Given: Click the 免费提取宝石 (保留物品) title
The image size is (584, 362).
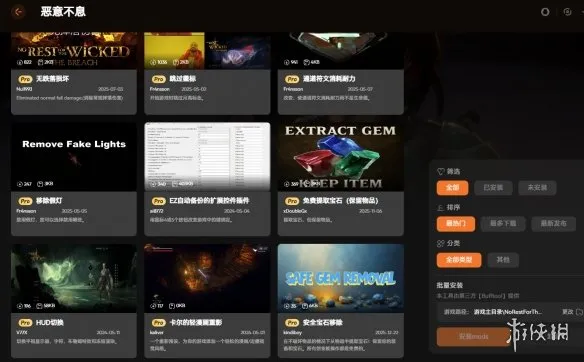Looking at the screenshot, I should [340, 201].
